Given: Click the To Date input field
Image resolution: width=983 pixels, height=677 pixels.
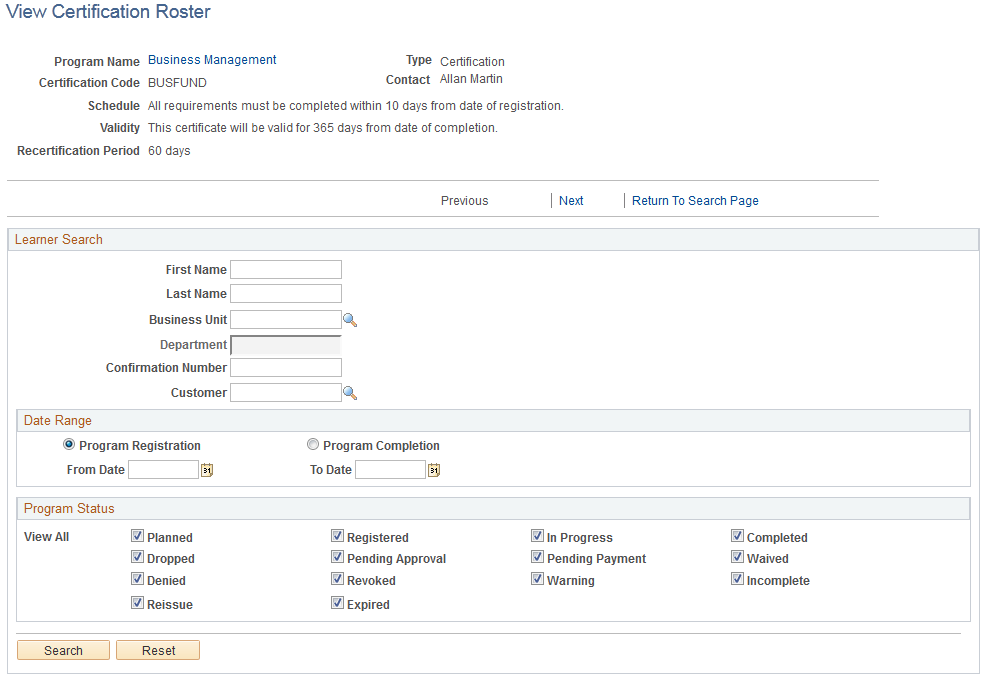Looking at the screenshot, I should [391, 470].
